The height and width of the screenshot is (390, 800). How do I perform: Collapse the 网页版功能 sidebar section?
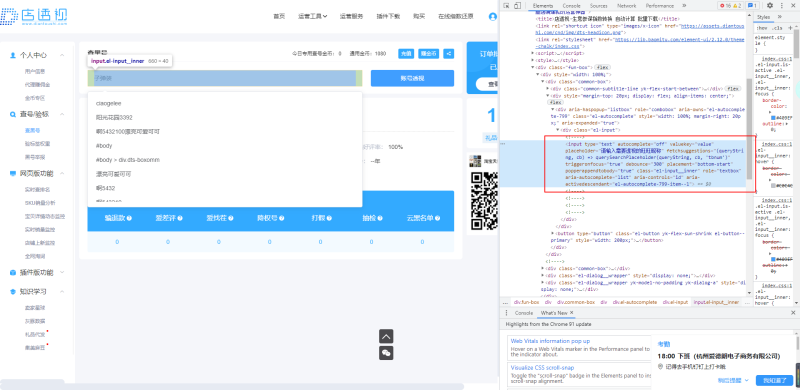coord(62,173)
